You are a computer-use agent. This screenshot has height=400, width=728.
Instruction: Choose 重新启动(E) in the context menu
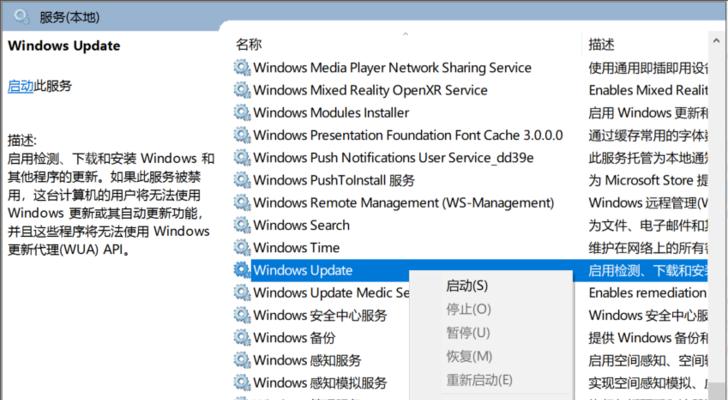[479, 380]
